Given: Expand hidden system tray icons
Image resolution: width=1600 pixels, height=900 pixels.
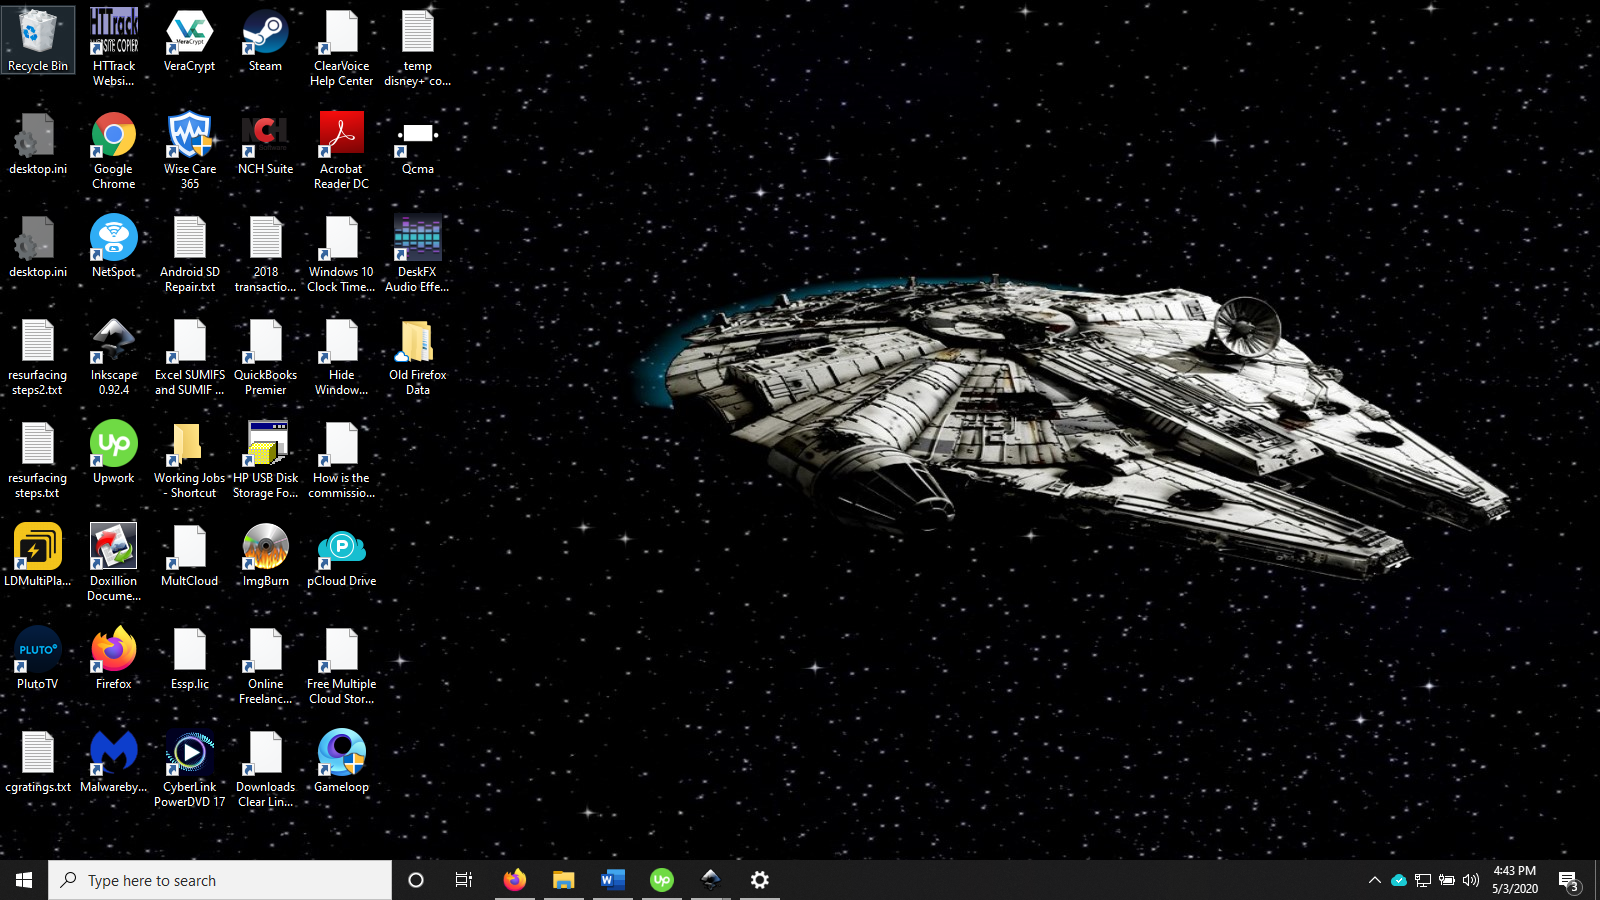Looking at the screenshot, I should tap(1375, 880).
